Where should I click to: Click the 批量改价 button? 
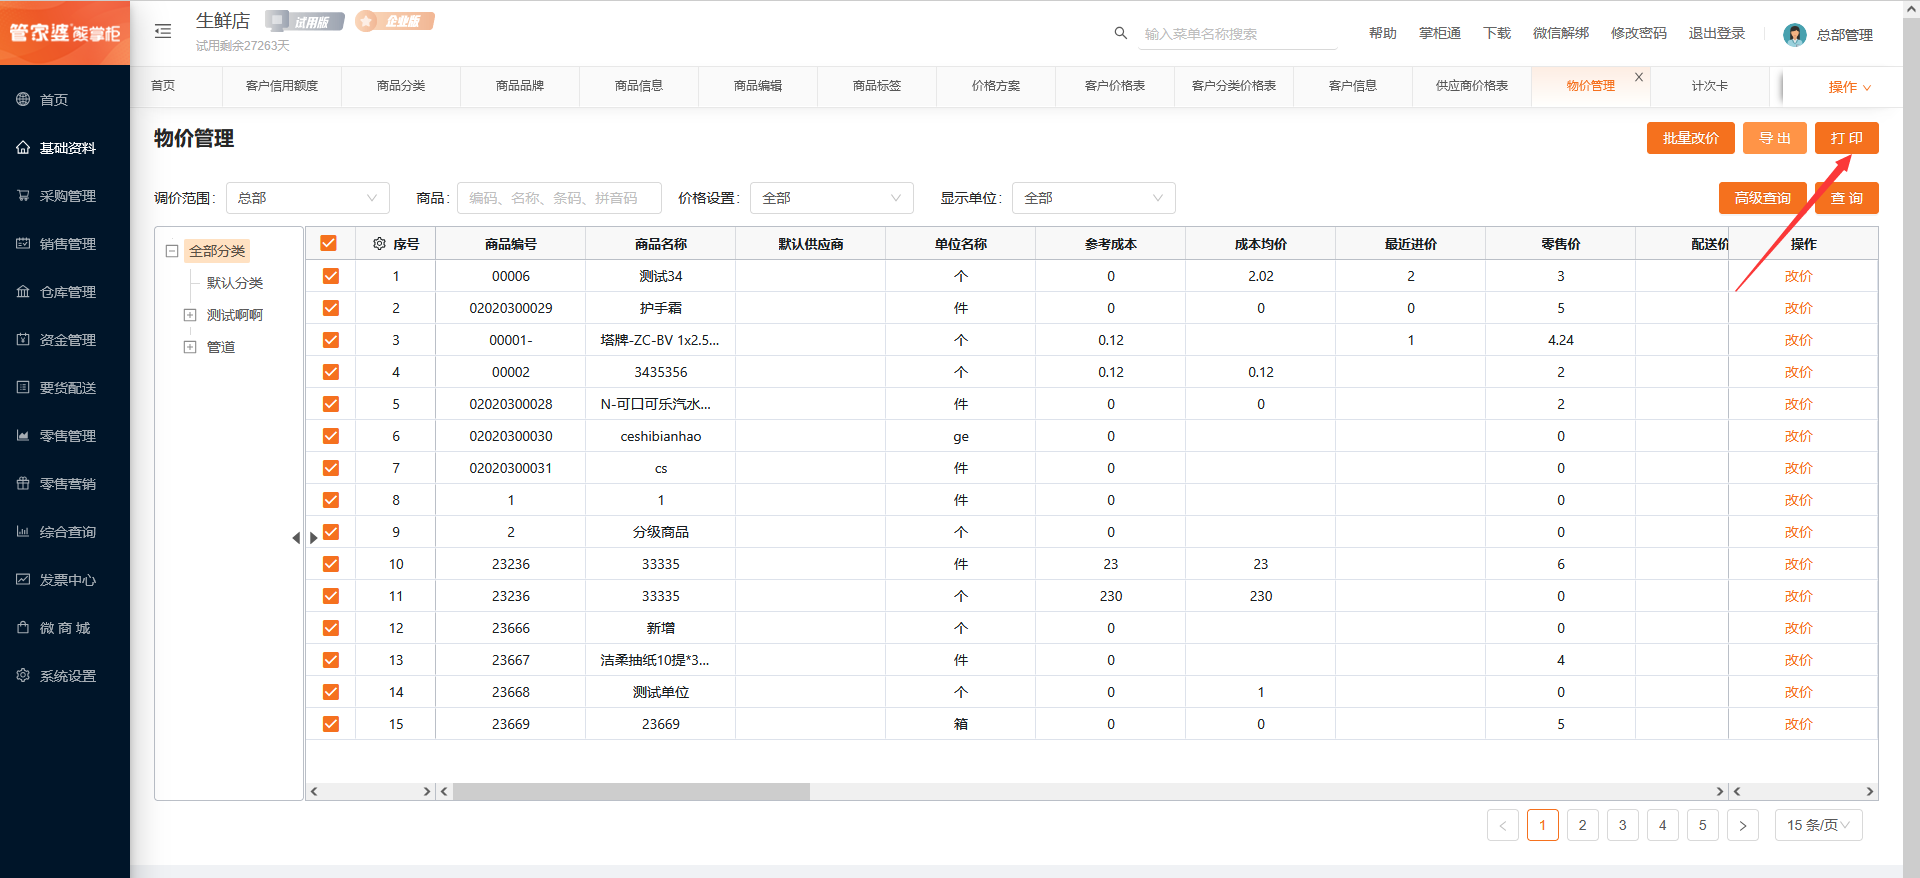point(1691,138)
